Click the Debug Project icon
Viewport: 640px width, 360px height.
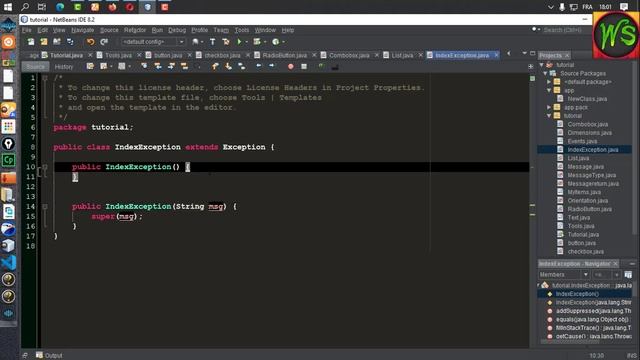coord(257,42)
